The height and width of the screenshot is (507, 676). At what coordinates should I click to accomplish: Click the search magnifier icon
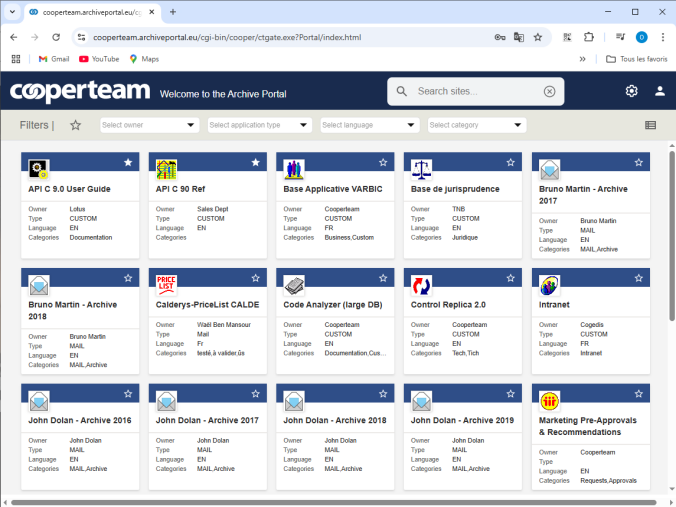[401, 91]
